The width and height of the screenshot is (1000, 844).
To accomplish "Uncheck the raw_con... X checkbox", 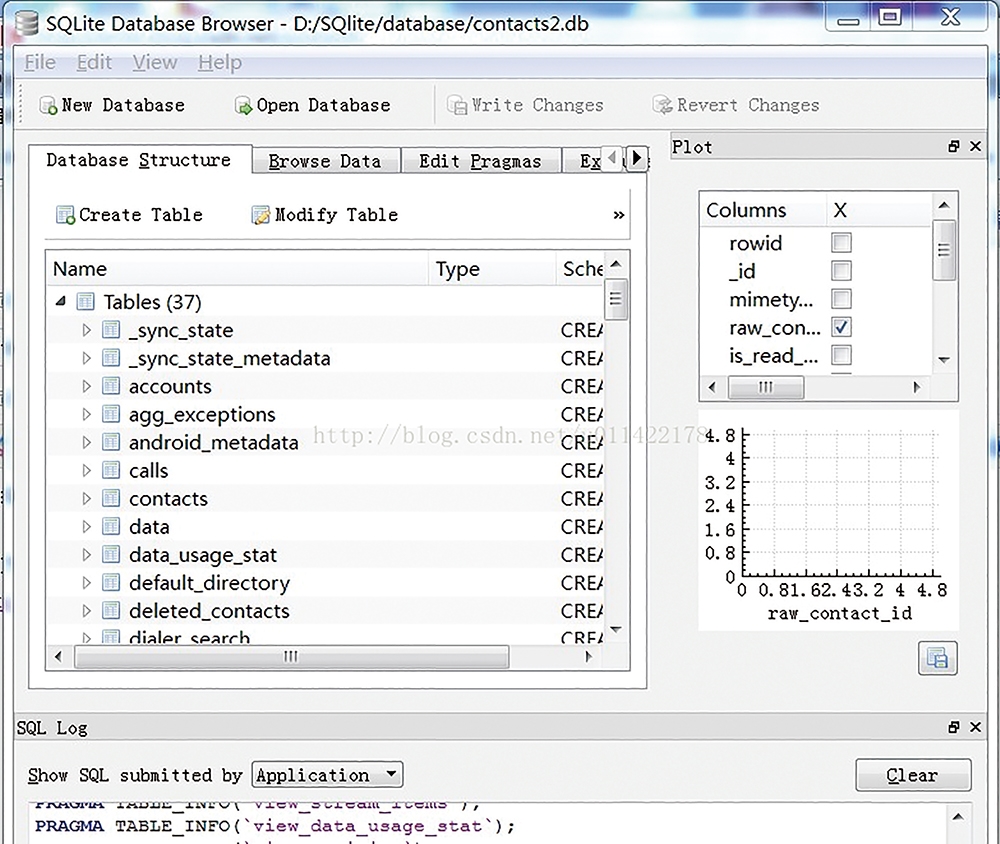I will [841, 327].
